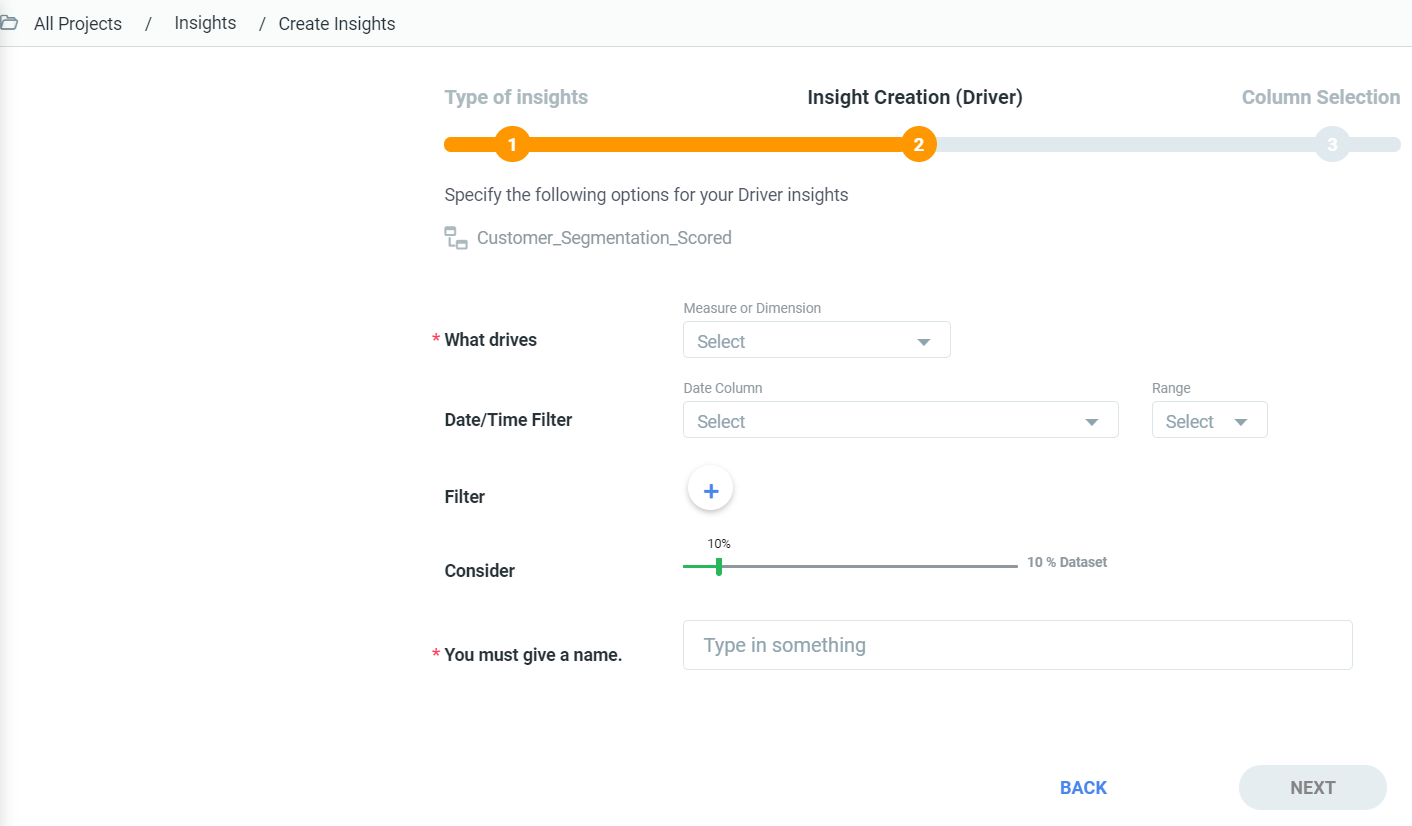Open the Insights breadcrumb link

pyautogui.click(x=205, y=23)
